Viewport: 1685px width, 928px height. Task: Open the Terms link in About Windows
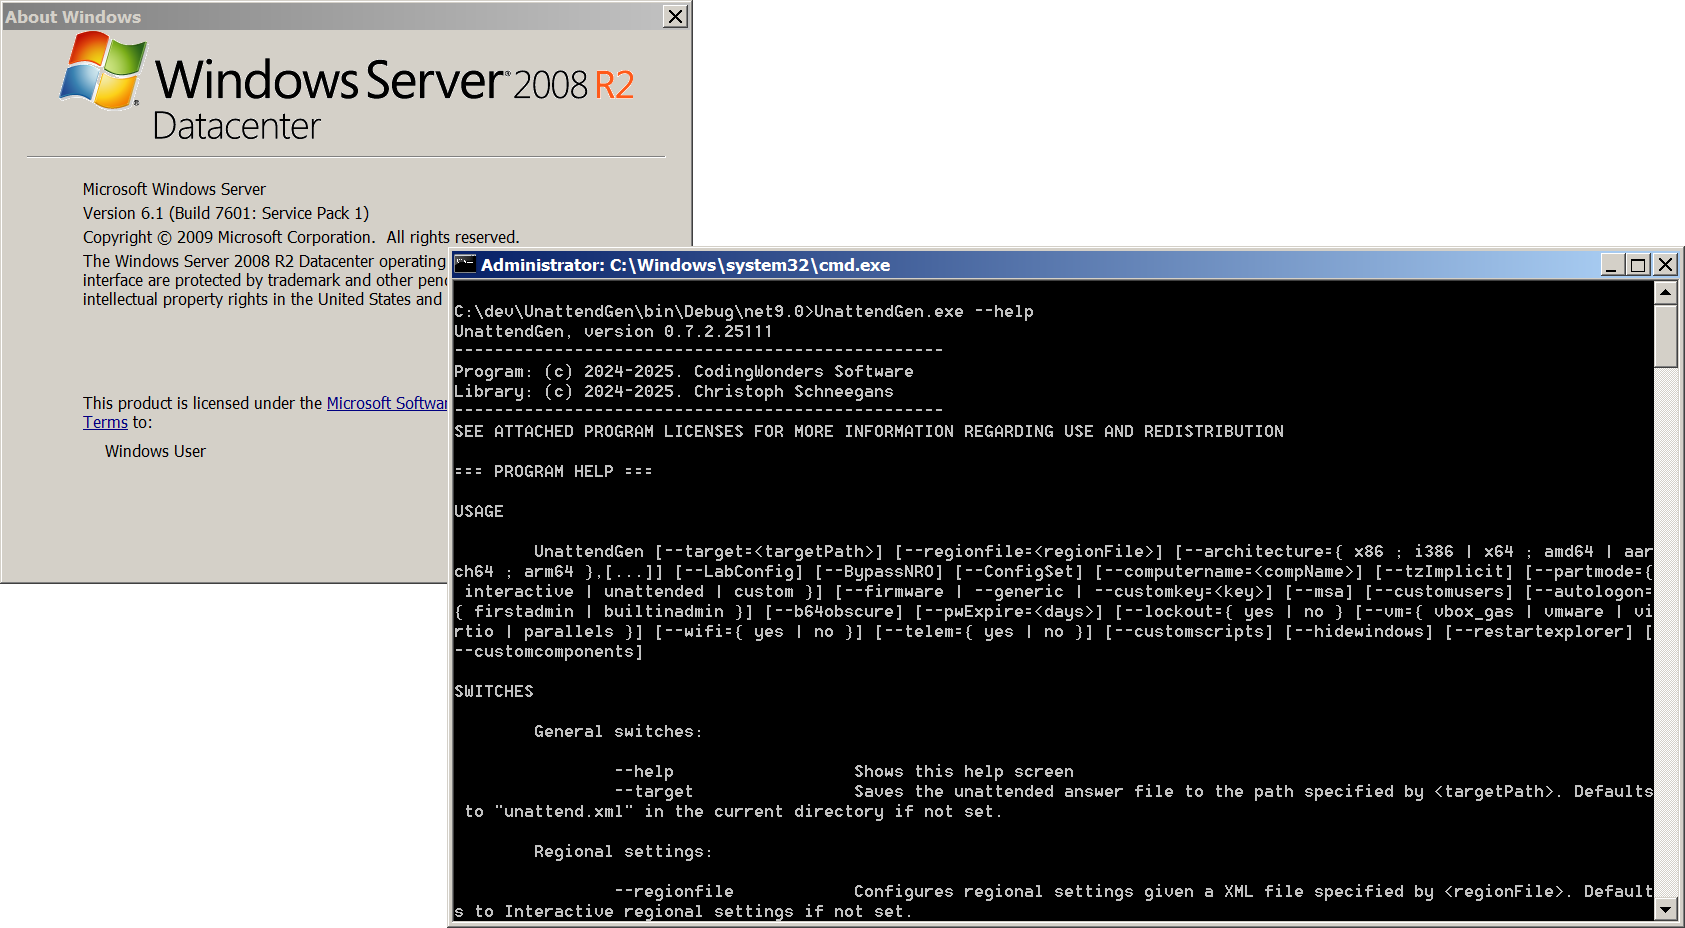105,422
